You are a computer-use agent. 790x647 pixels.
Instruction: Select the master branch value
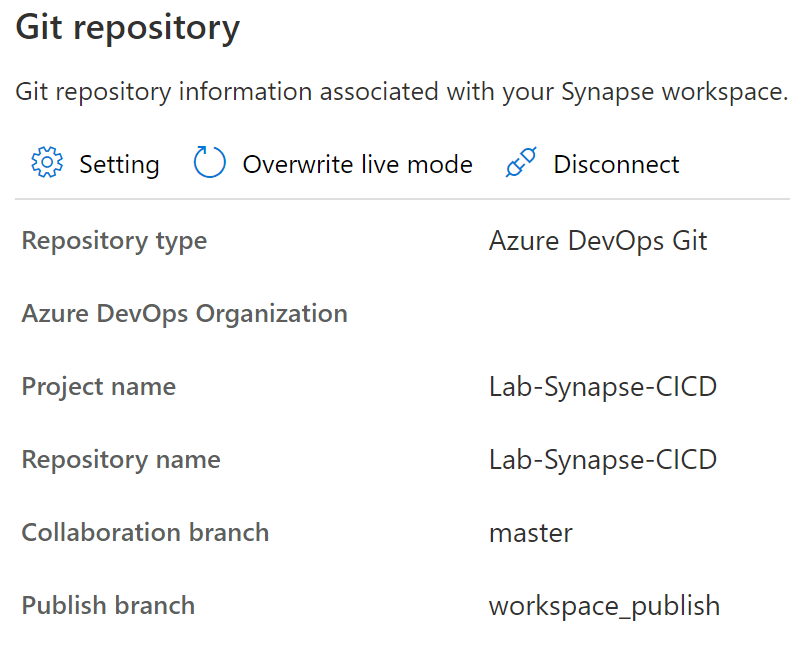(531, 533)
